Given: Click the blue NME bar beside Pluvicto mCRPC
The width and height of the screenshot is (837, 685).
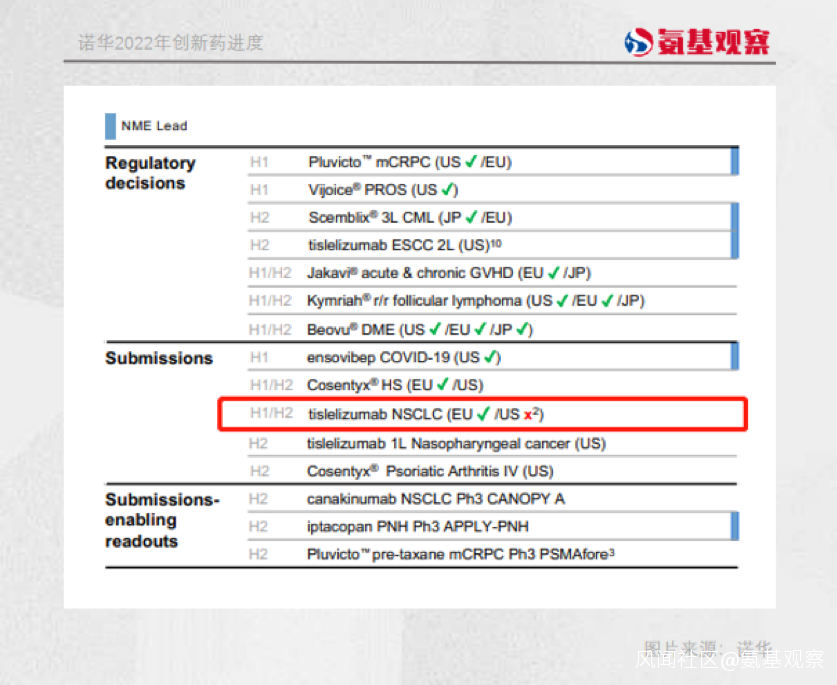Looking at the screenshot, I should (x=735, y=161).
